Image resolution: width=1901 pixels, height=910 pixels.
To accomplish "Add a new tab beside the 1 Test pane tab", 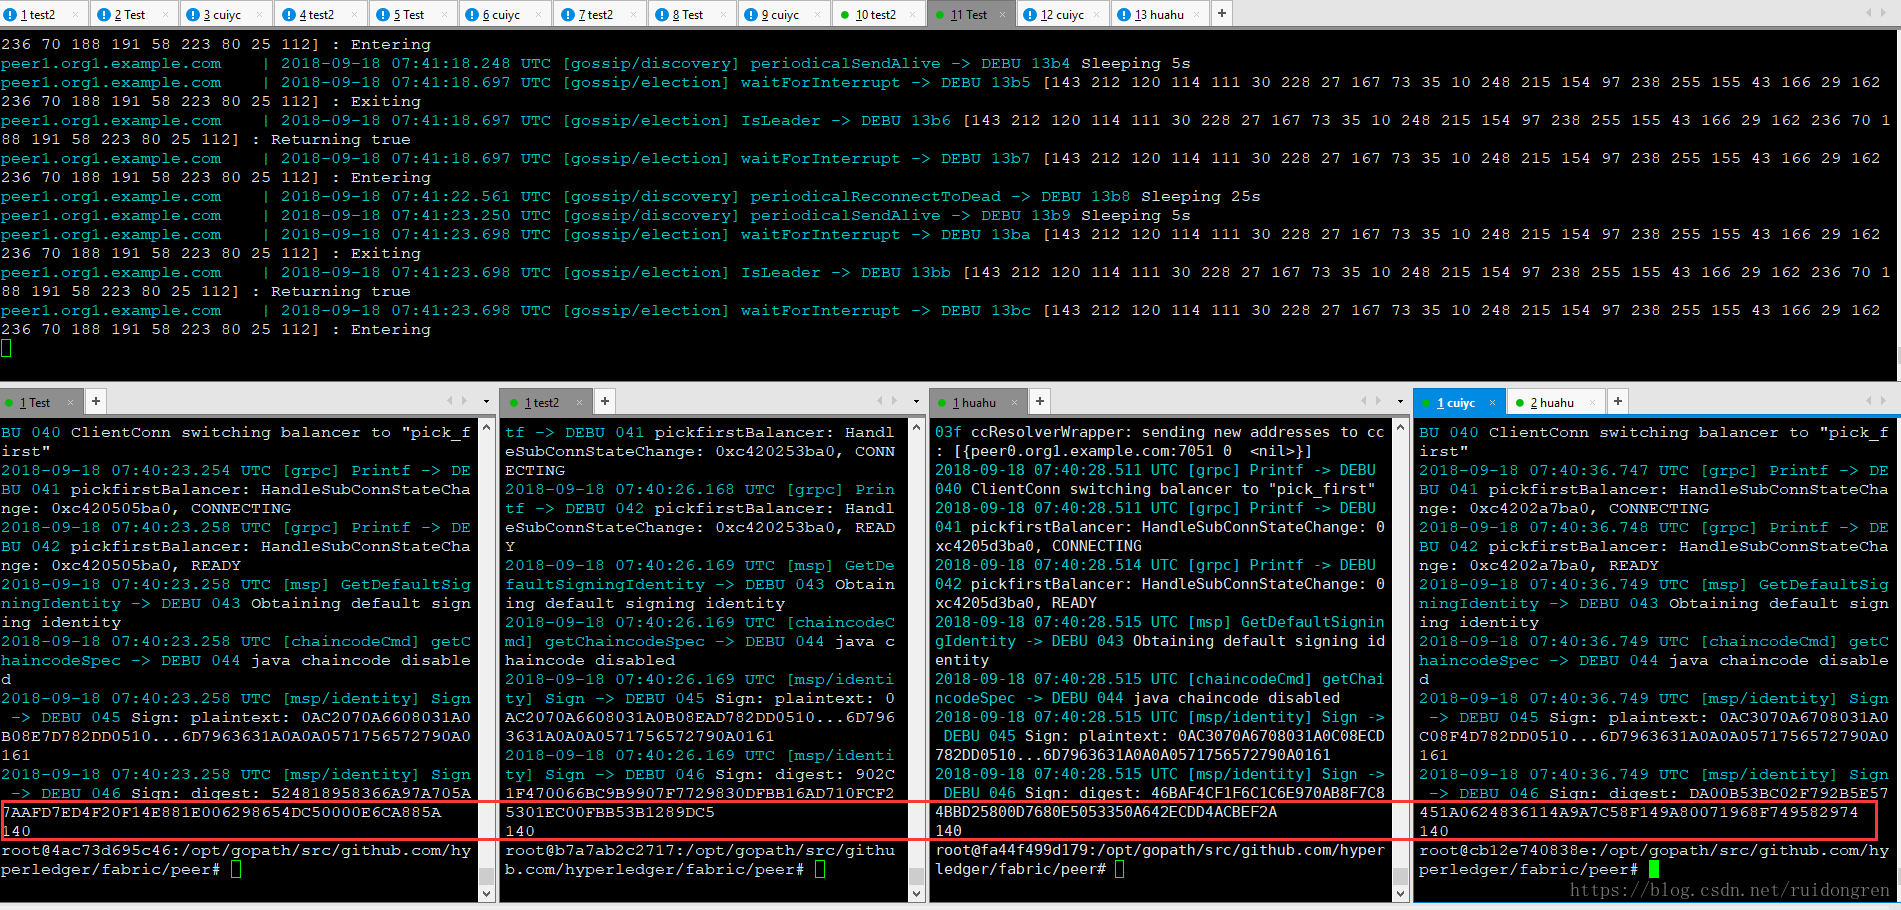I will (x=96, y=402).
